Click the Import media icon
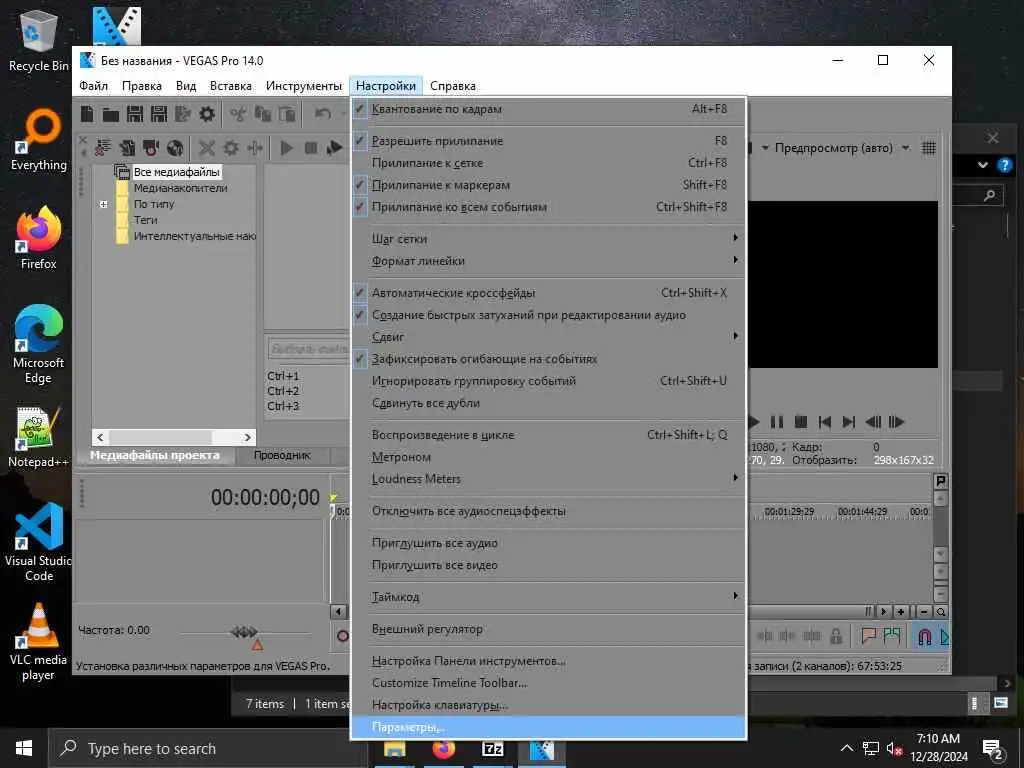This screenshot has width=1024, height=768. click(127, 148)
